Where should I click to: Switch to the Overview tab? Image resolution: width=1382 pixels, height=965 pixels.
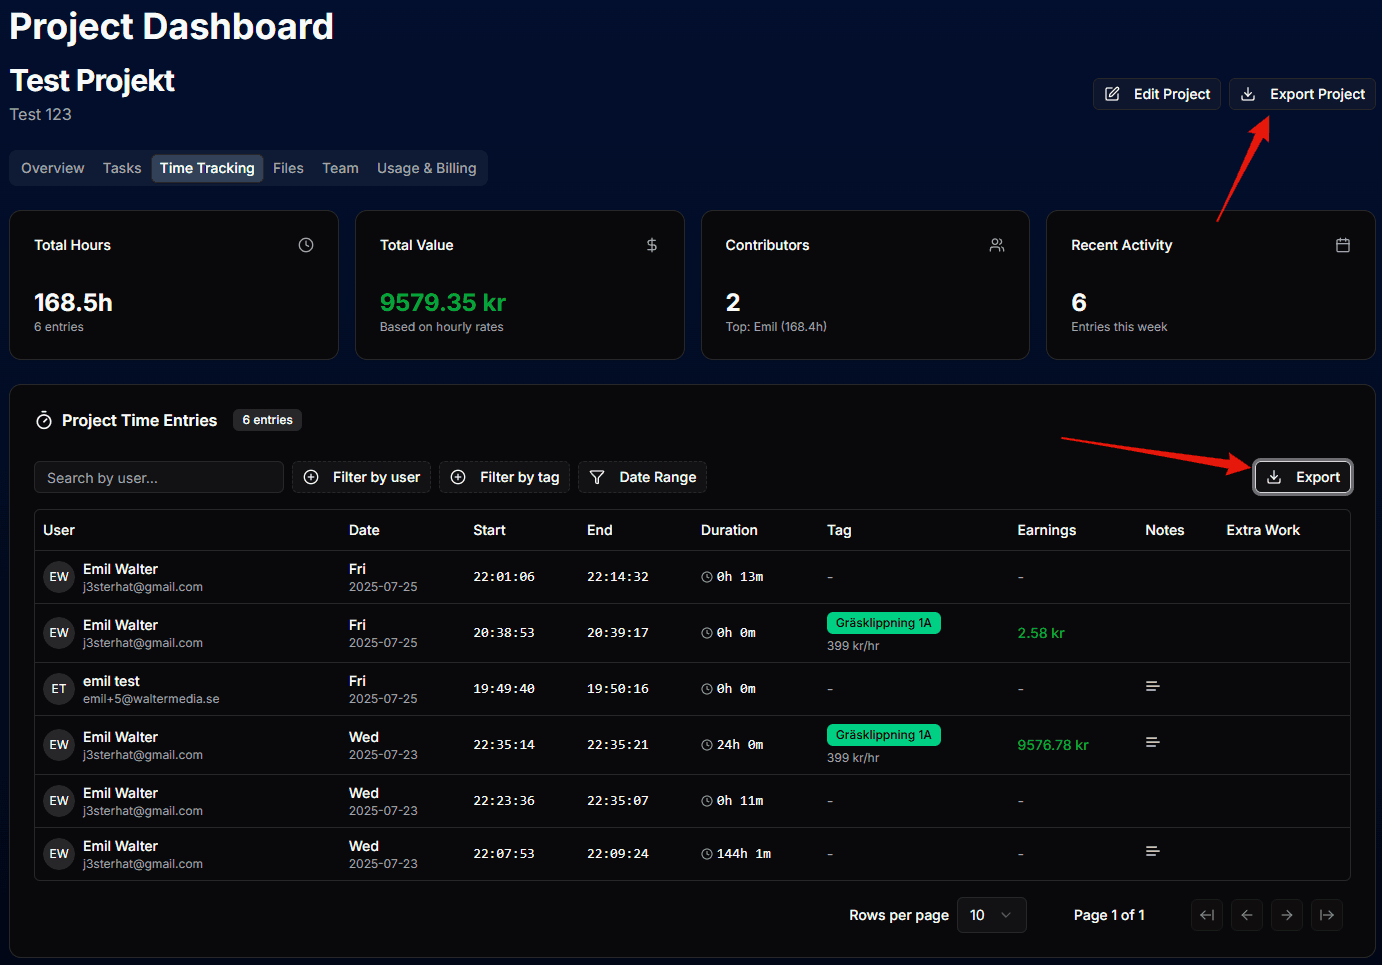pos(53,168)
